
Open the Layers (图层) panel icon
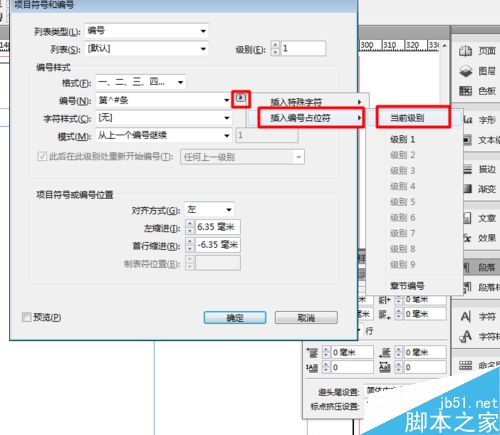(465, 71)
